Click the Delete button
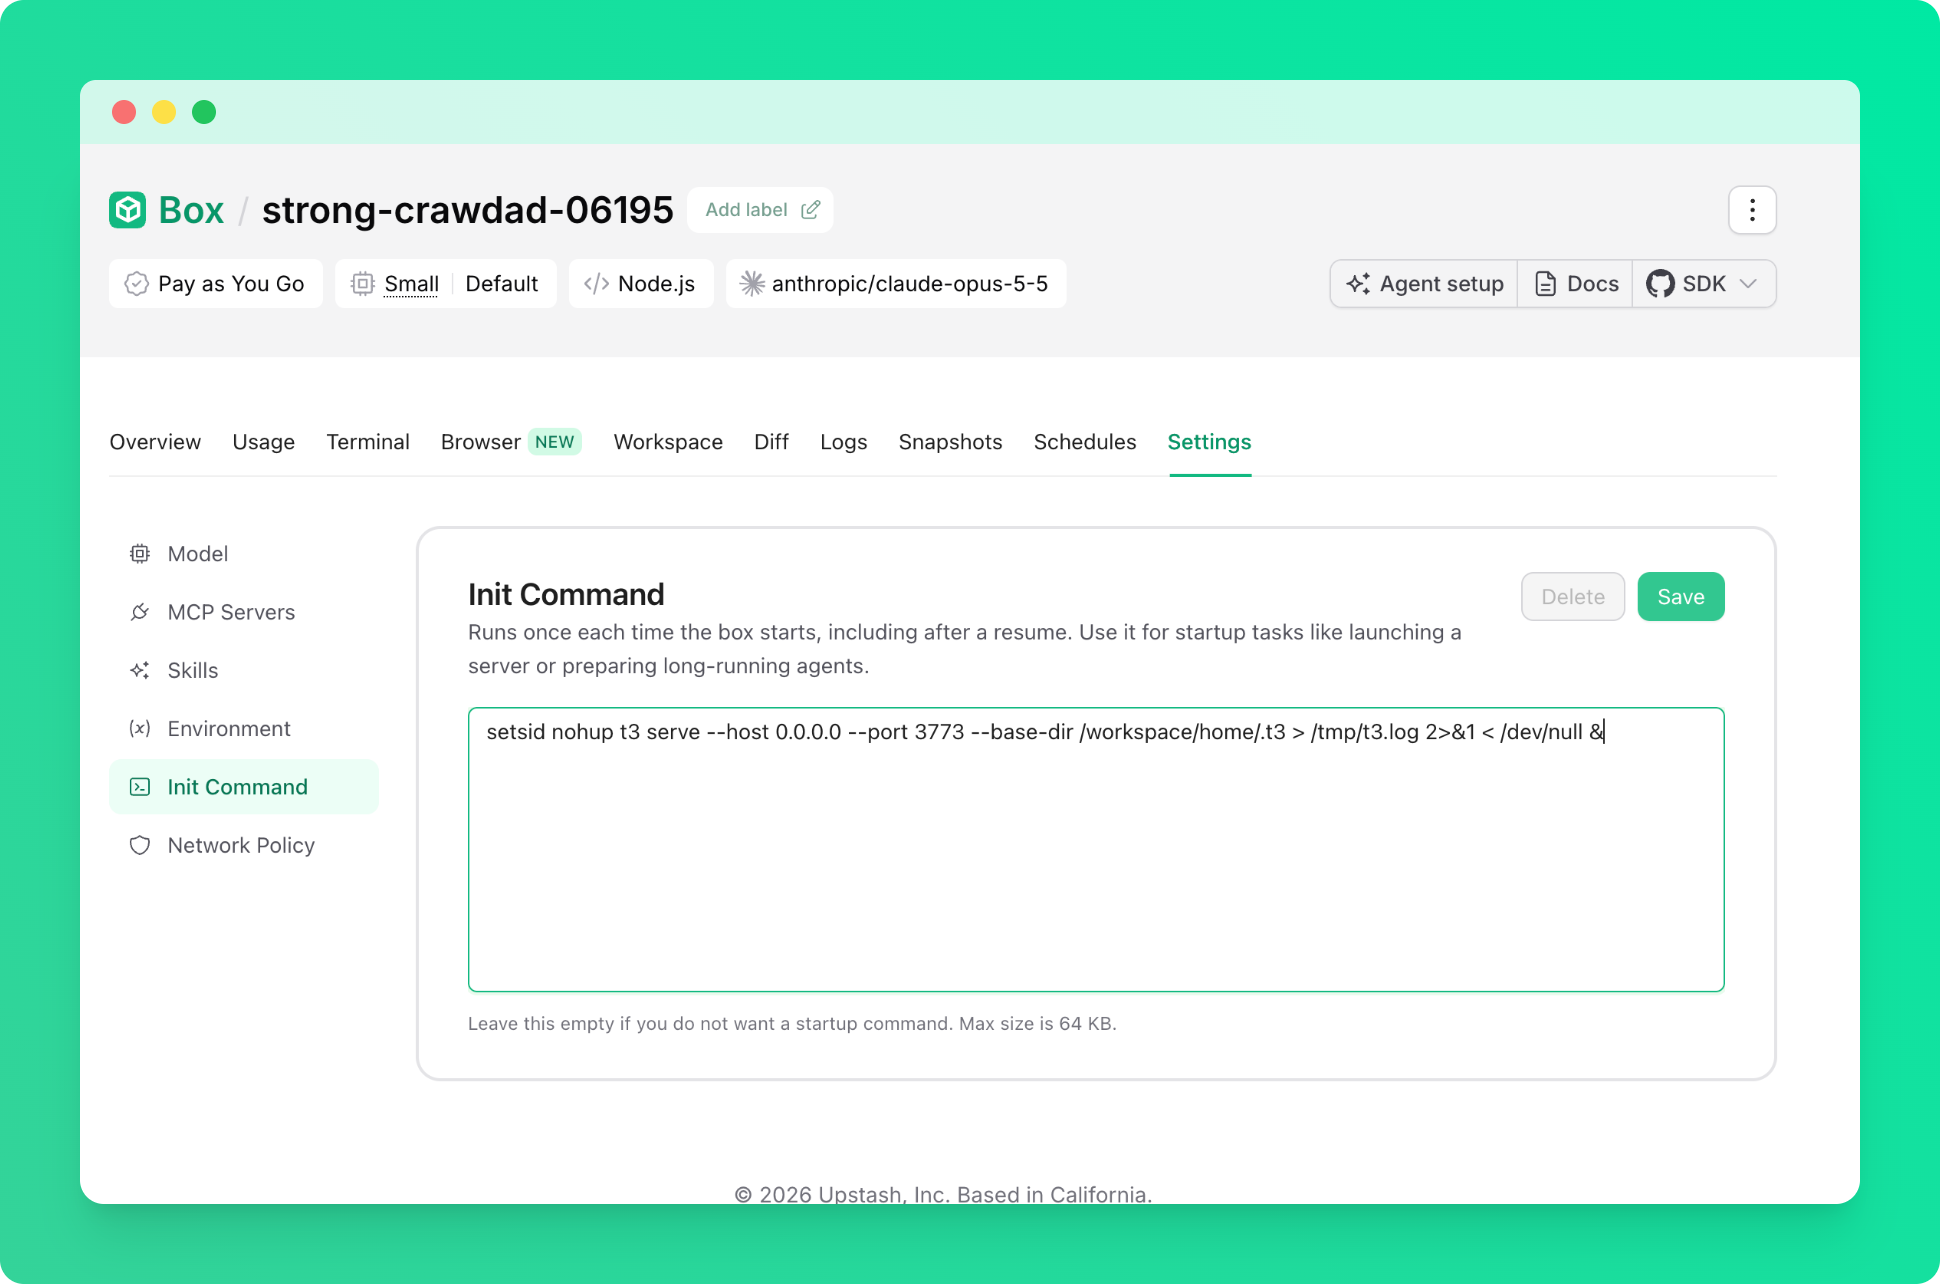Screen dimensions: 1940x1284 tap(1573, 597)
